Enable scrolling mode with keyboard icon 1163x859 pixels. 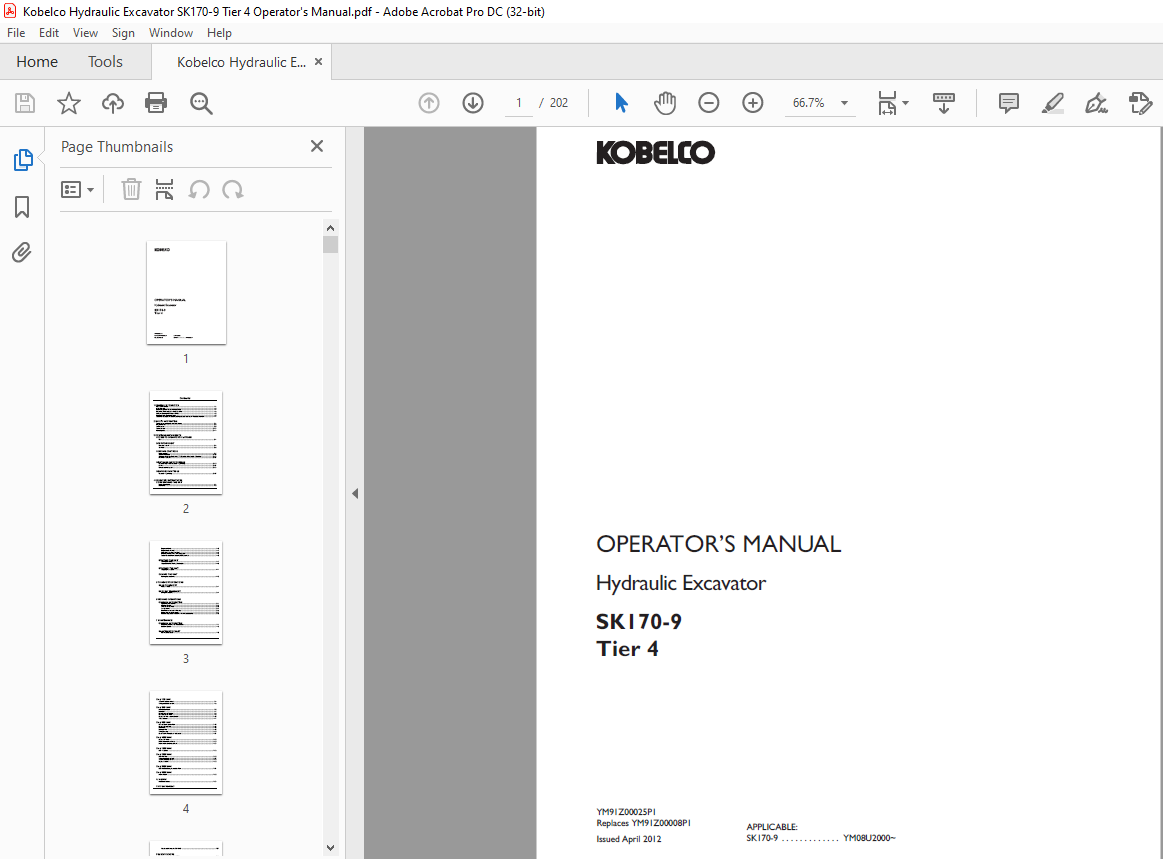click(943, 103)
